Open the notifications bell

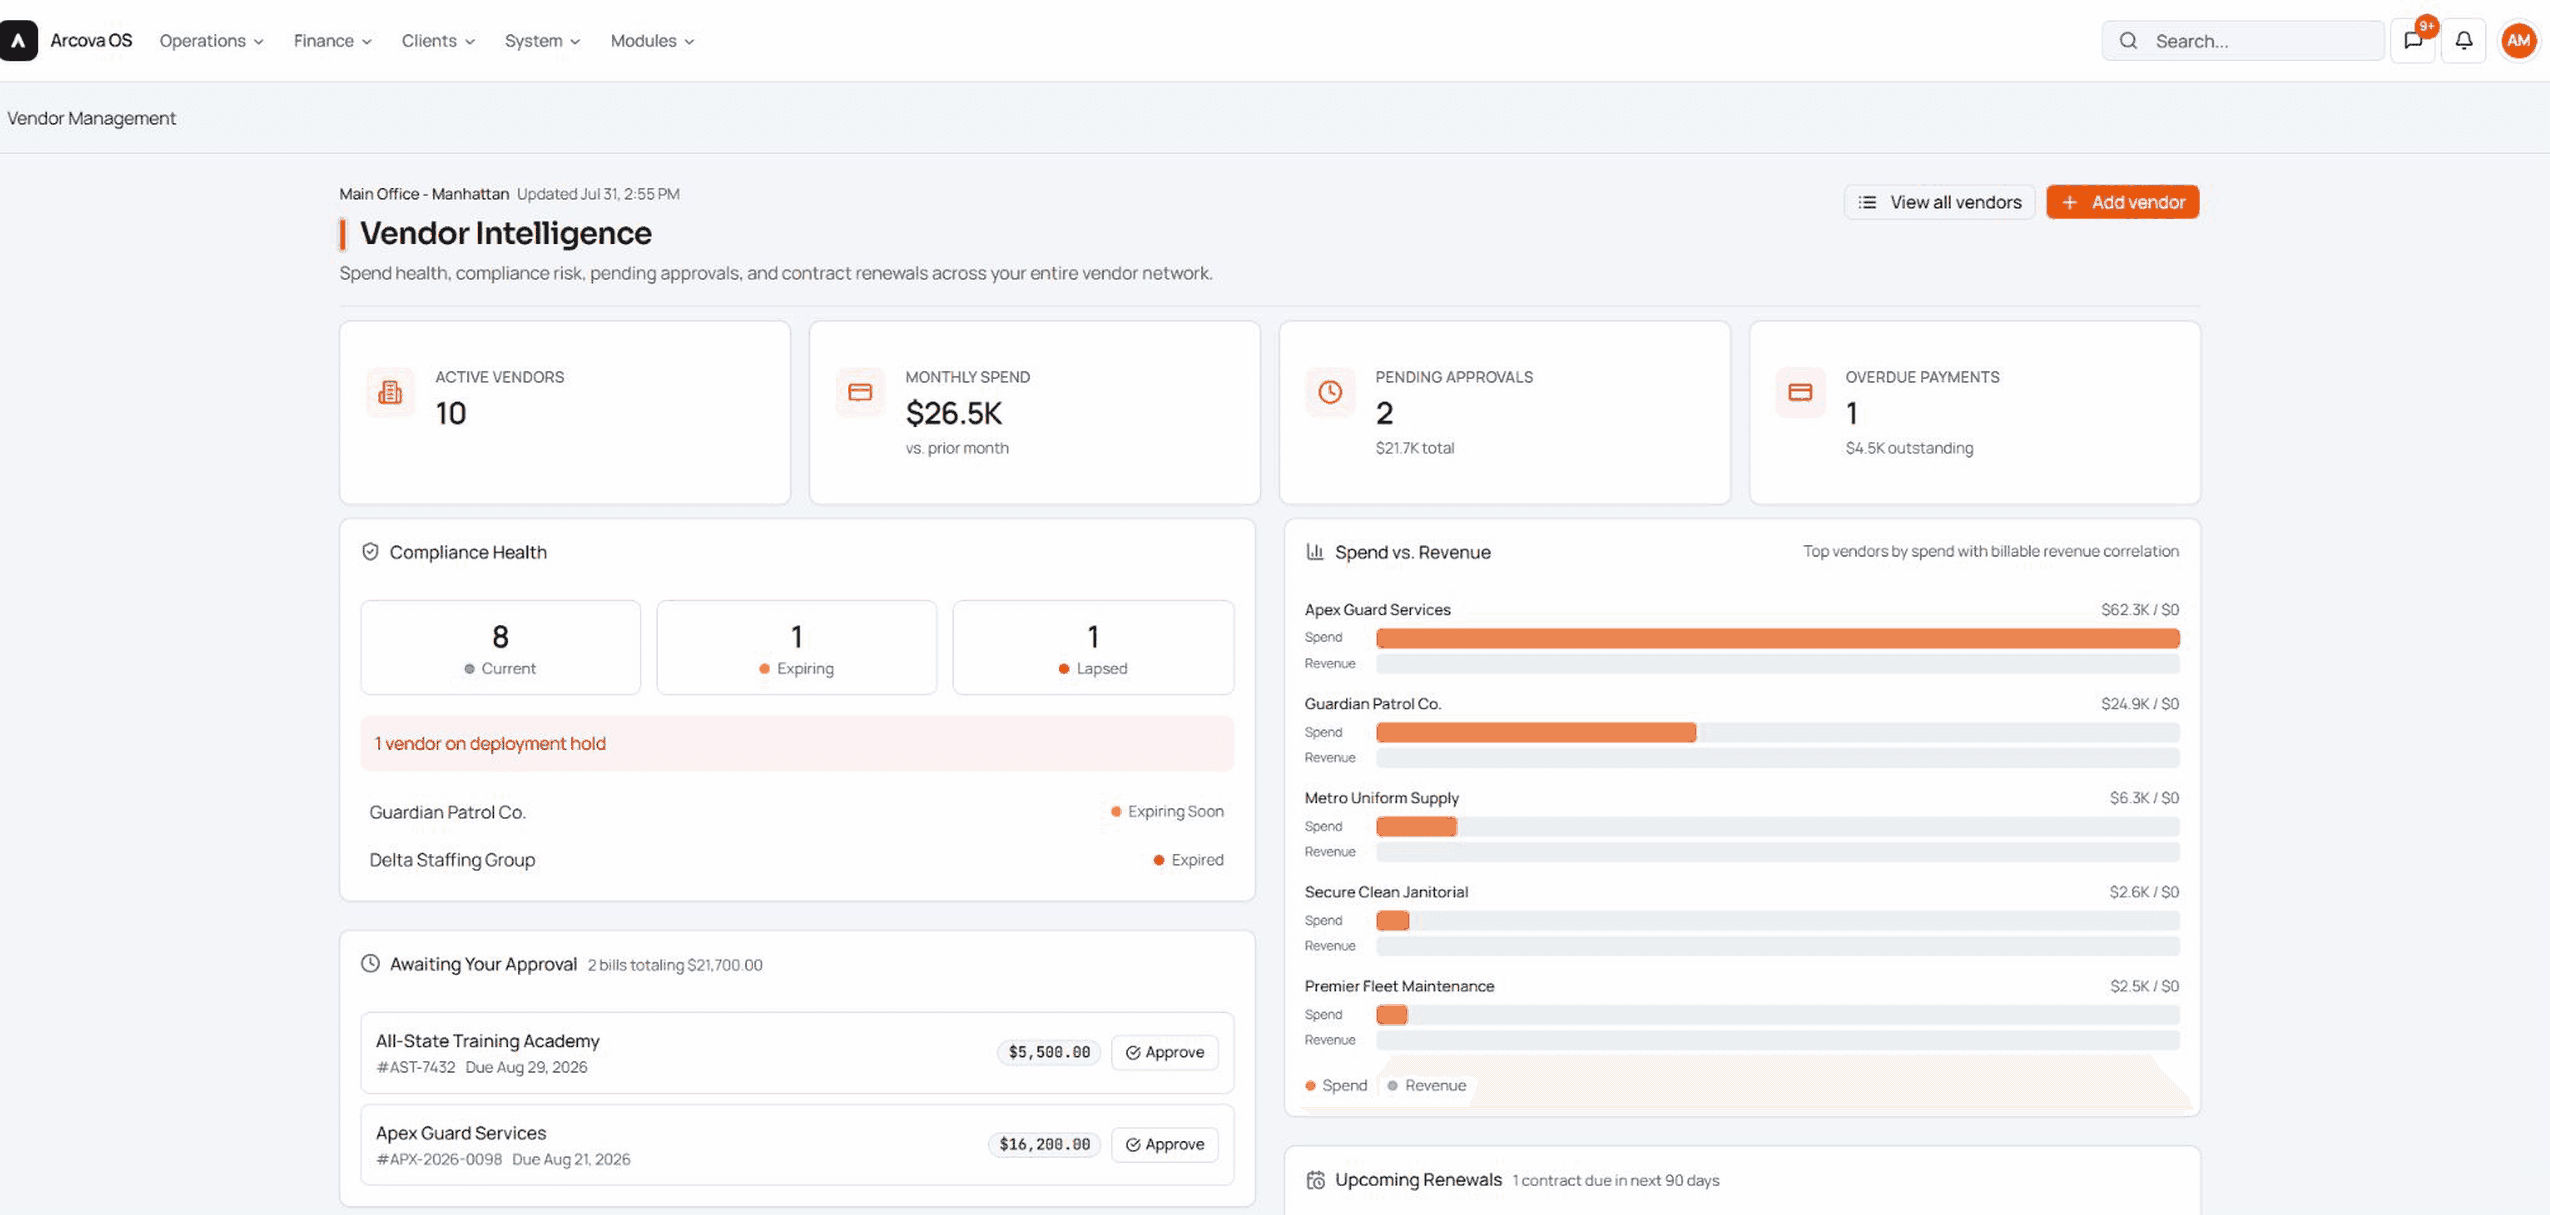pos(2464,40)
